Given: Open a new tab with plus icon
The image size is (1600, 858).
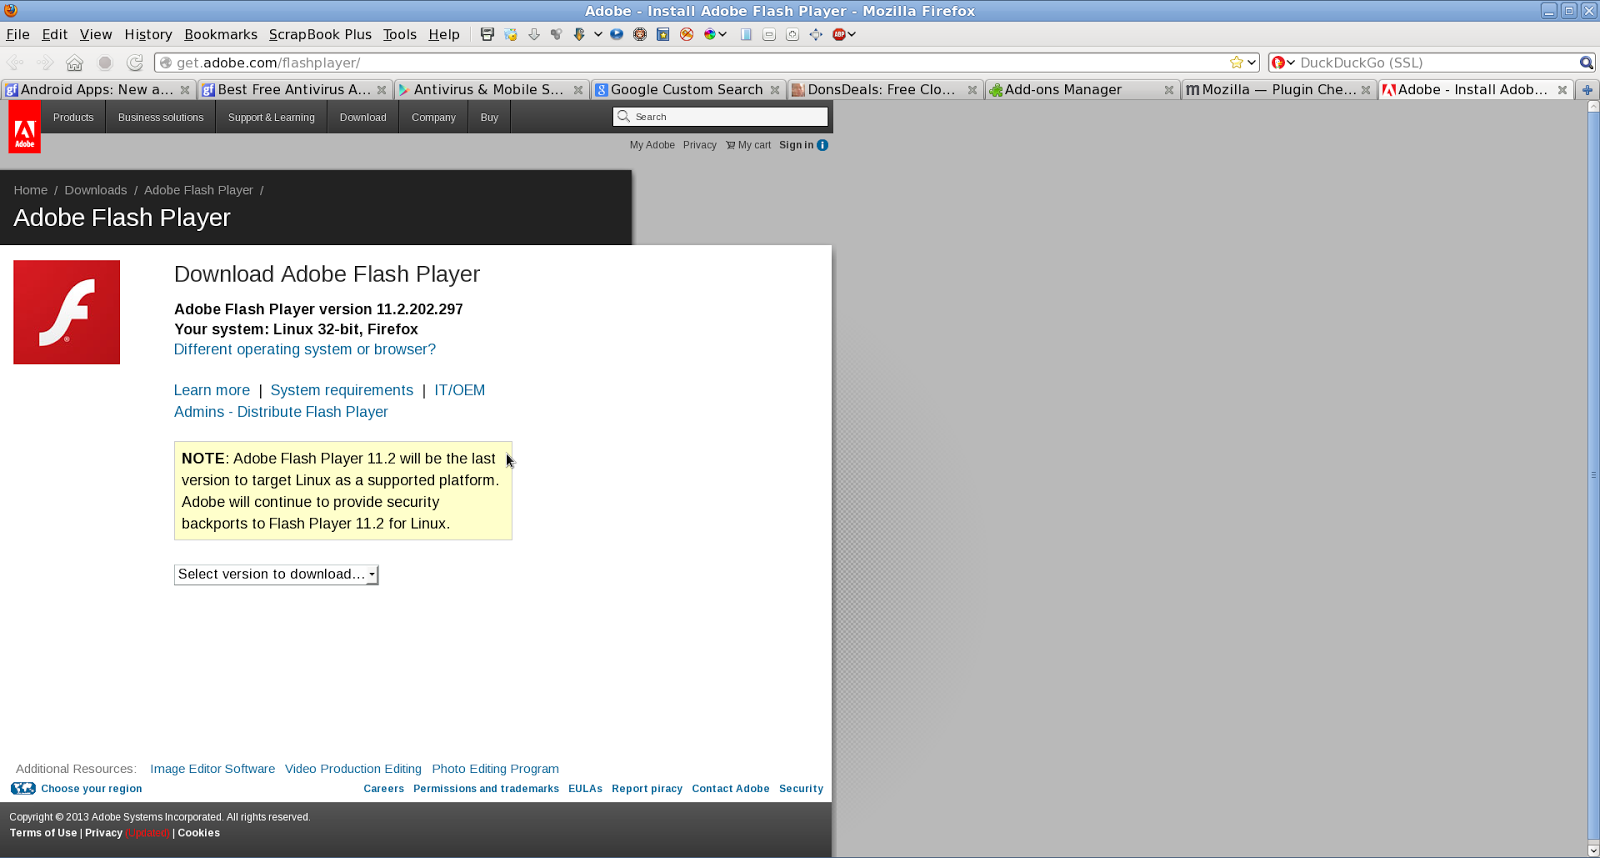Looking at the screenshot, I should coord(1587,89).
